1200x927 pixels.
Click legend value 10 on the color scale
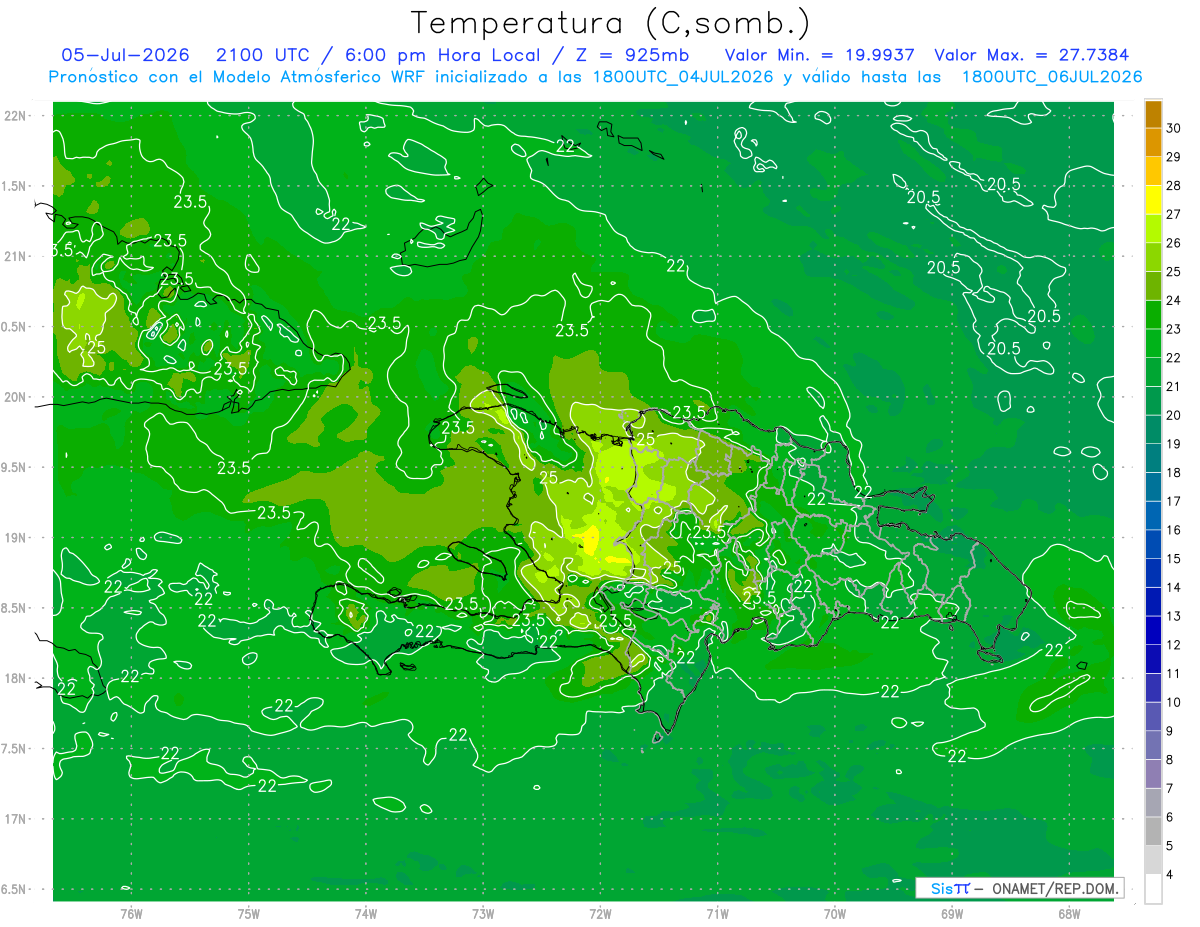click(1173, 702)
